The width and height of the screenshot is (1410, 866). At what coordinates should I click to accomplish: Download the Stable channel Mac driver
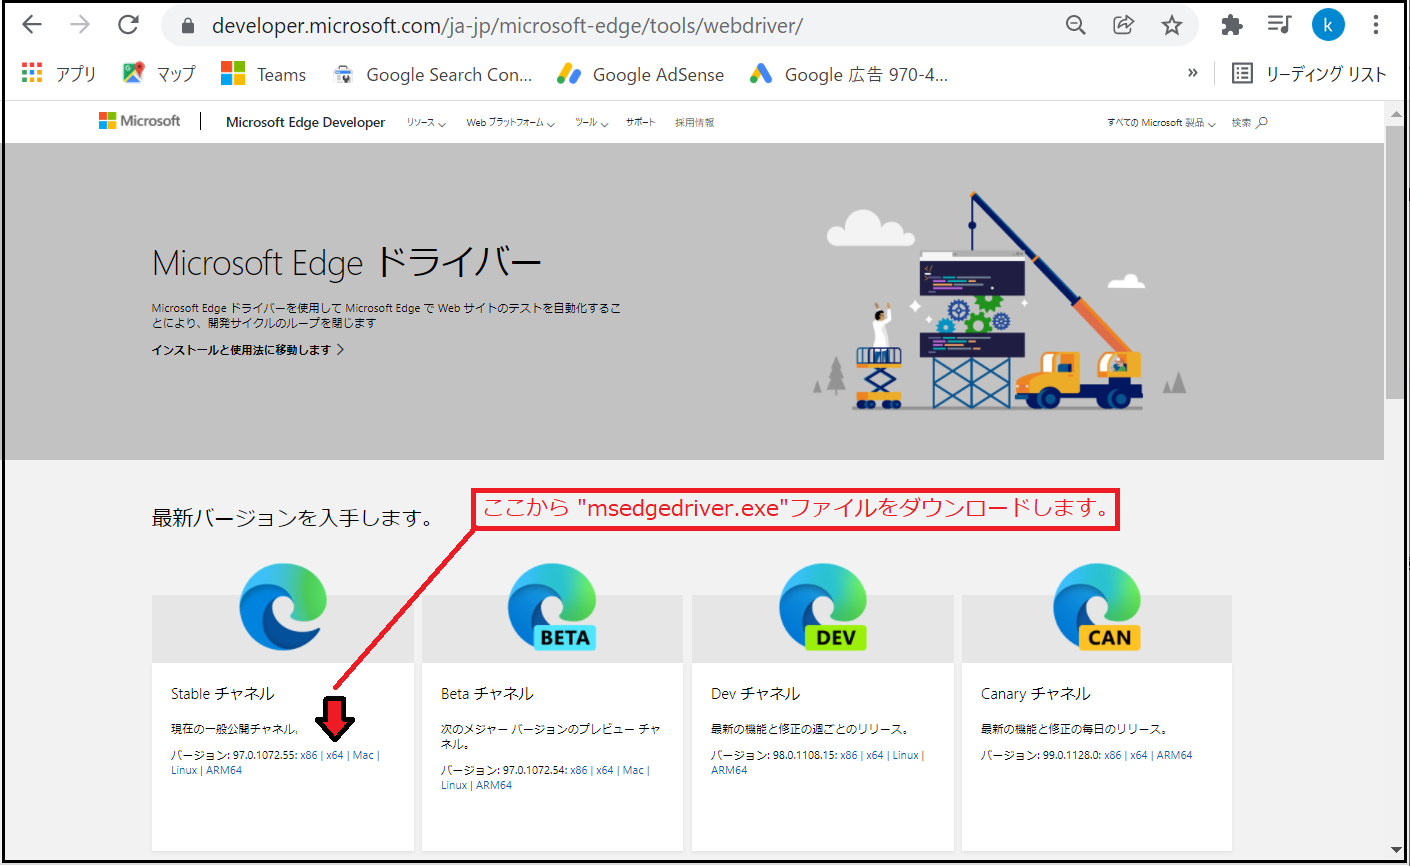pos(363,755)
